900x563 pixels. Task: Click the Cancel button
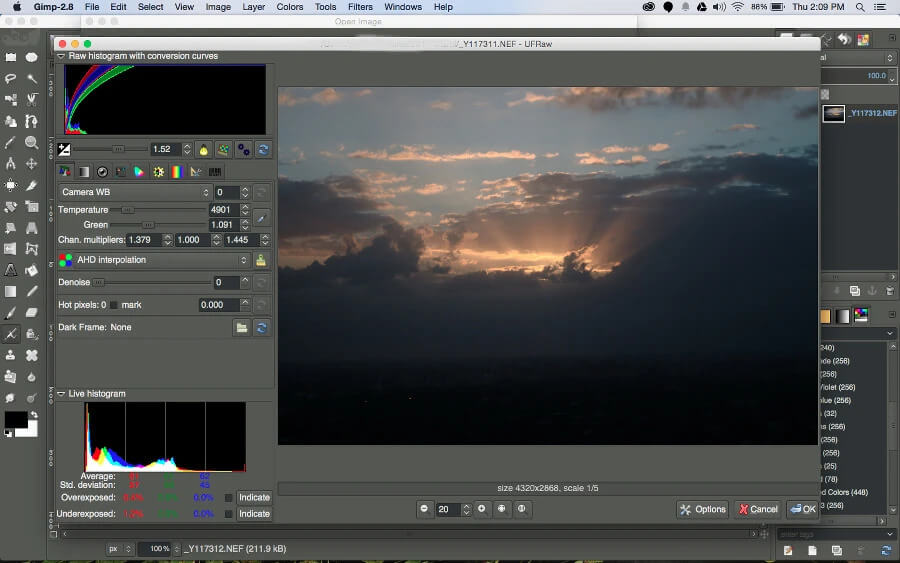[757, 509]
